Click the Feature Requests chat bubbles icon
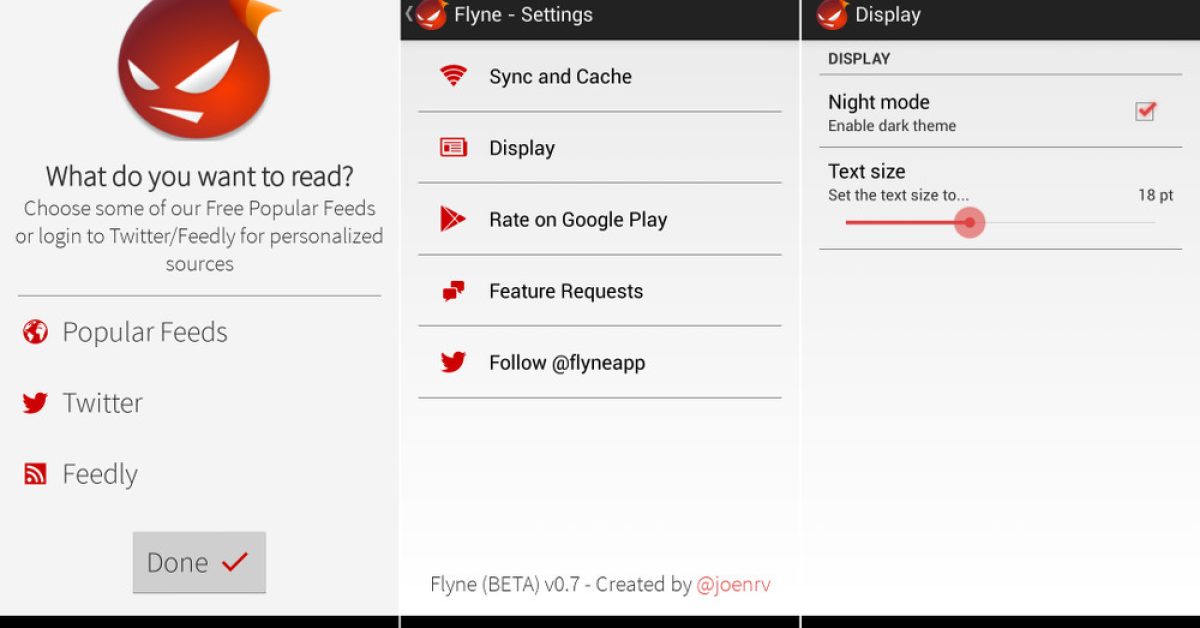This screenshot has height=628, width=1200. click(453, 291)
